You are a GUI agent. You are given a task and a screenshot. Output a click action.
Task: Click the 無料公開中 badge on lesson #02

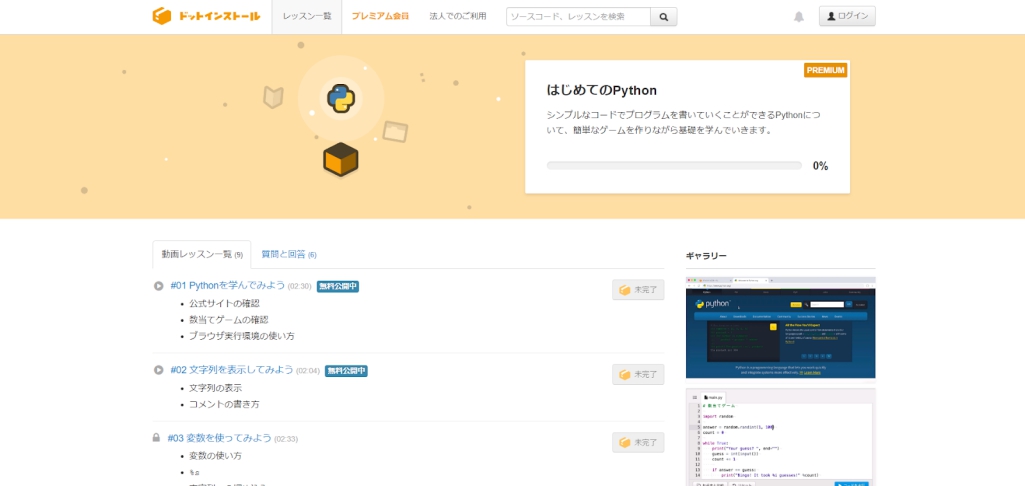[346, 371]
